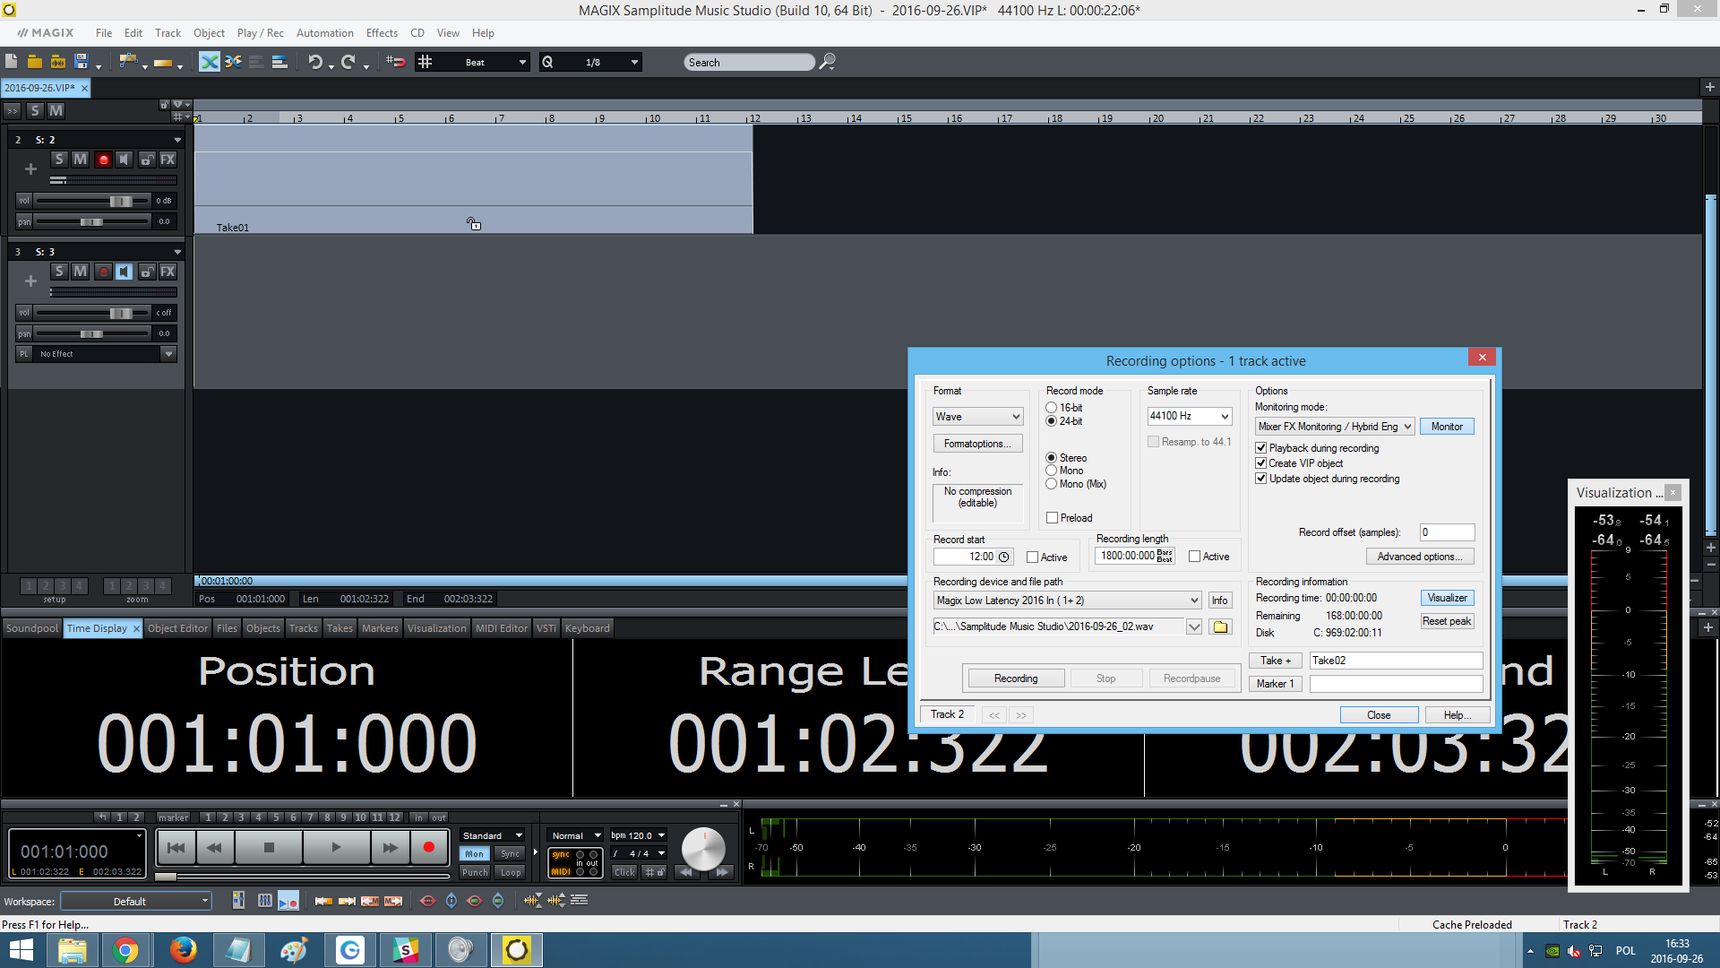This screenshot has height=968, width=1720.
Task: Click the Undo arrow icon
Action: 315,62
